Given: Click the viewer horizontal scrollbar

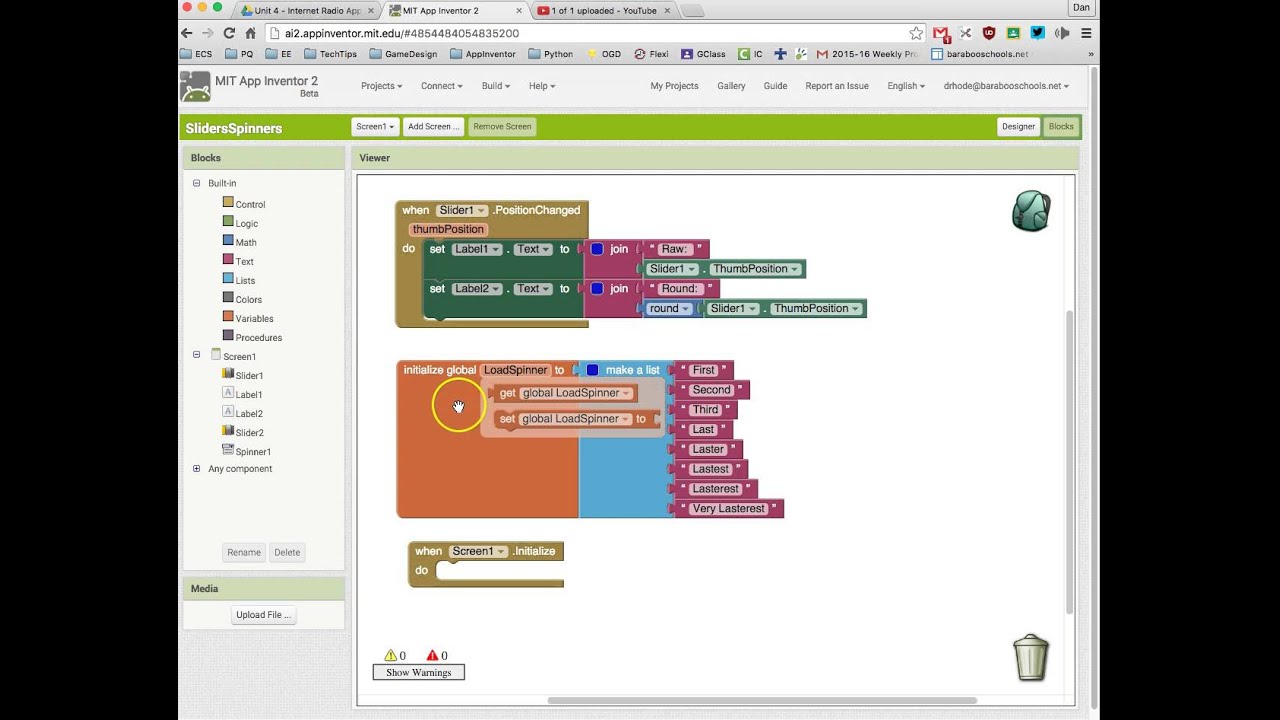Looking at the screenshot, I should point(760,700).
